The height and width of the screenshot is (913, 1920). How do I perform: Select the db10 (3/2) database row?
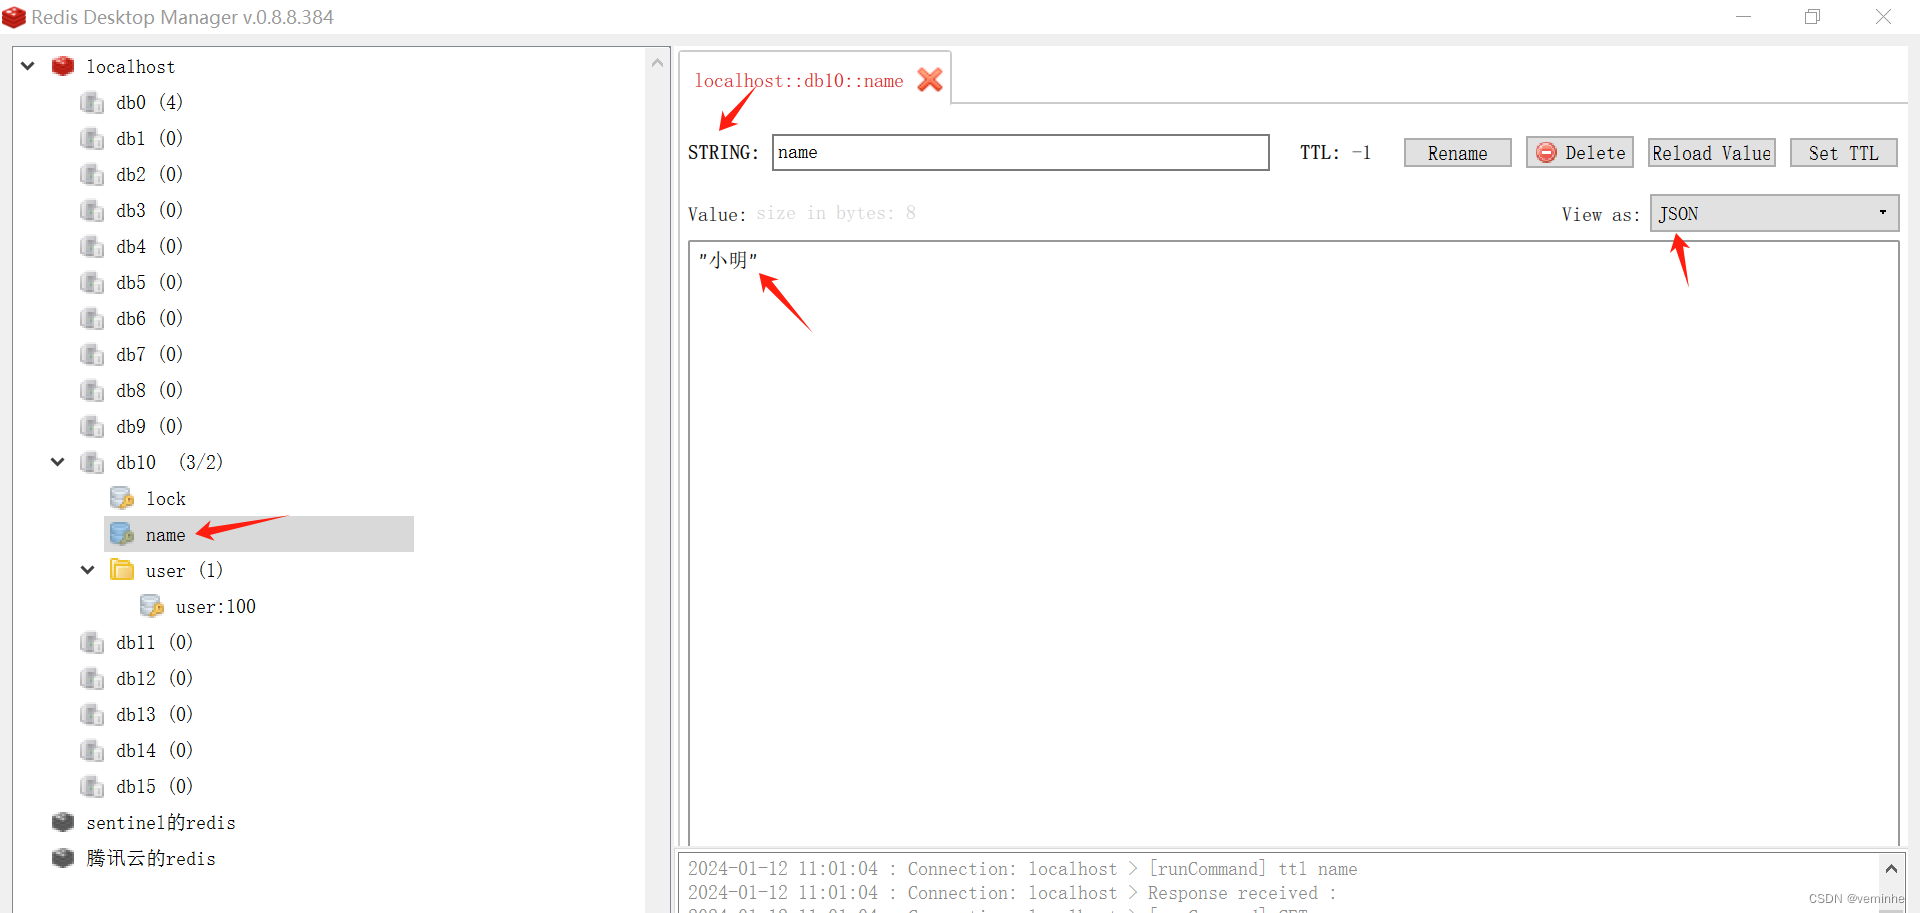169,462
